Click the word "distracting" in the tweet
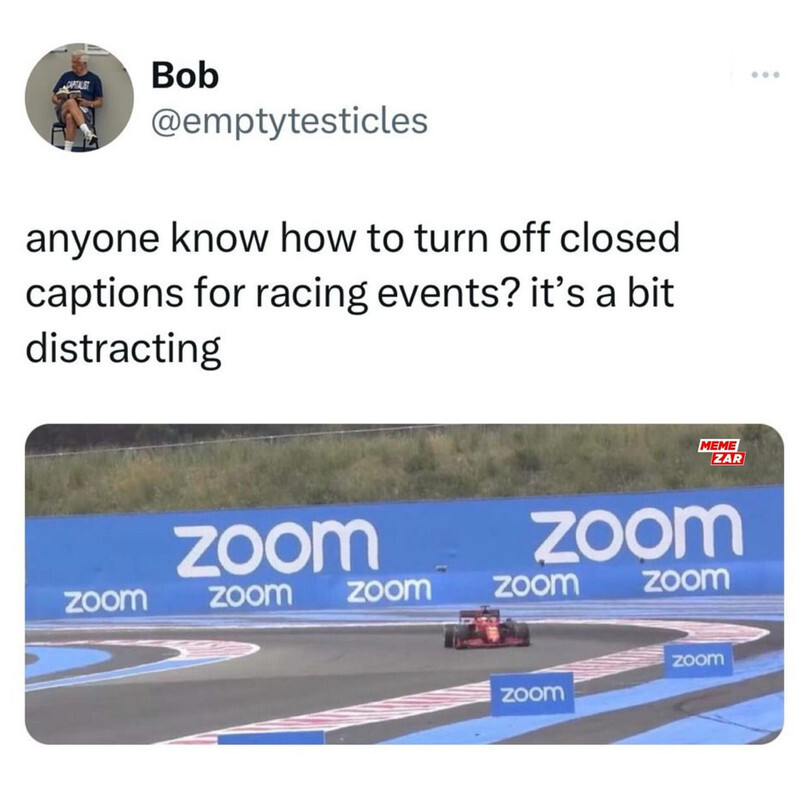 (x=123, y=349)
